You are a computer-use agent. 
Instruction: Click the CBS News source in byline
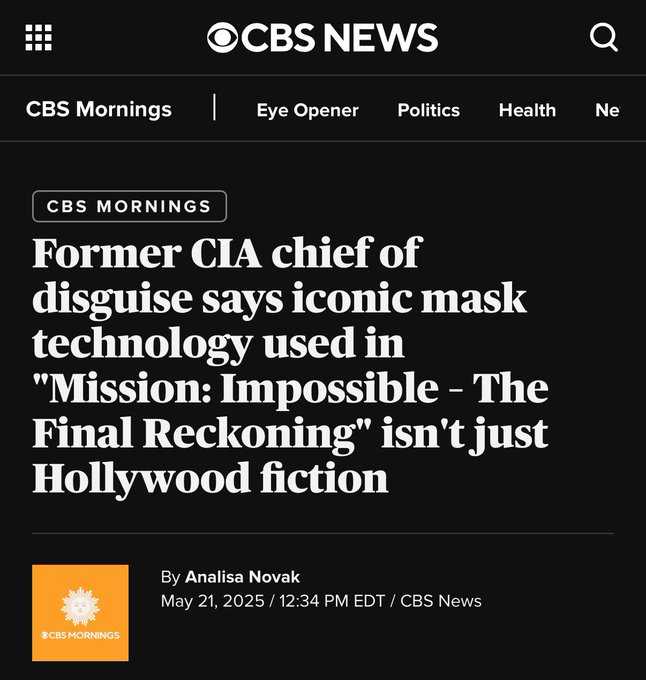point(441,601)
